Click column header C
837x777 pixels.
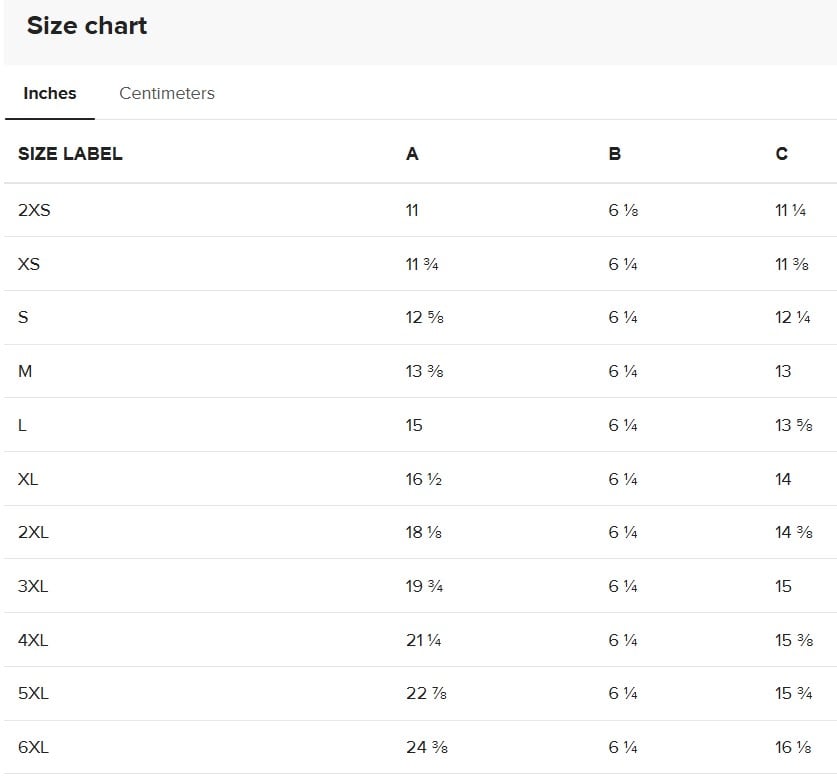coord(781,154)
